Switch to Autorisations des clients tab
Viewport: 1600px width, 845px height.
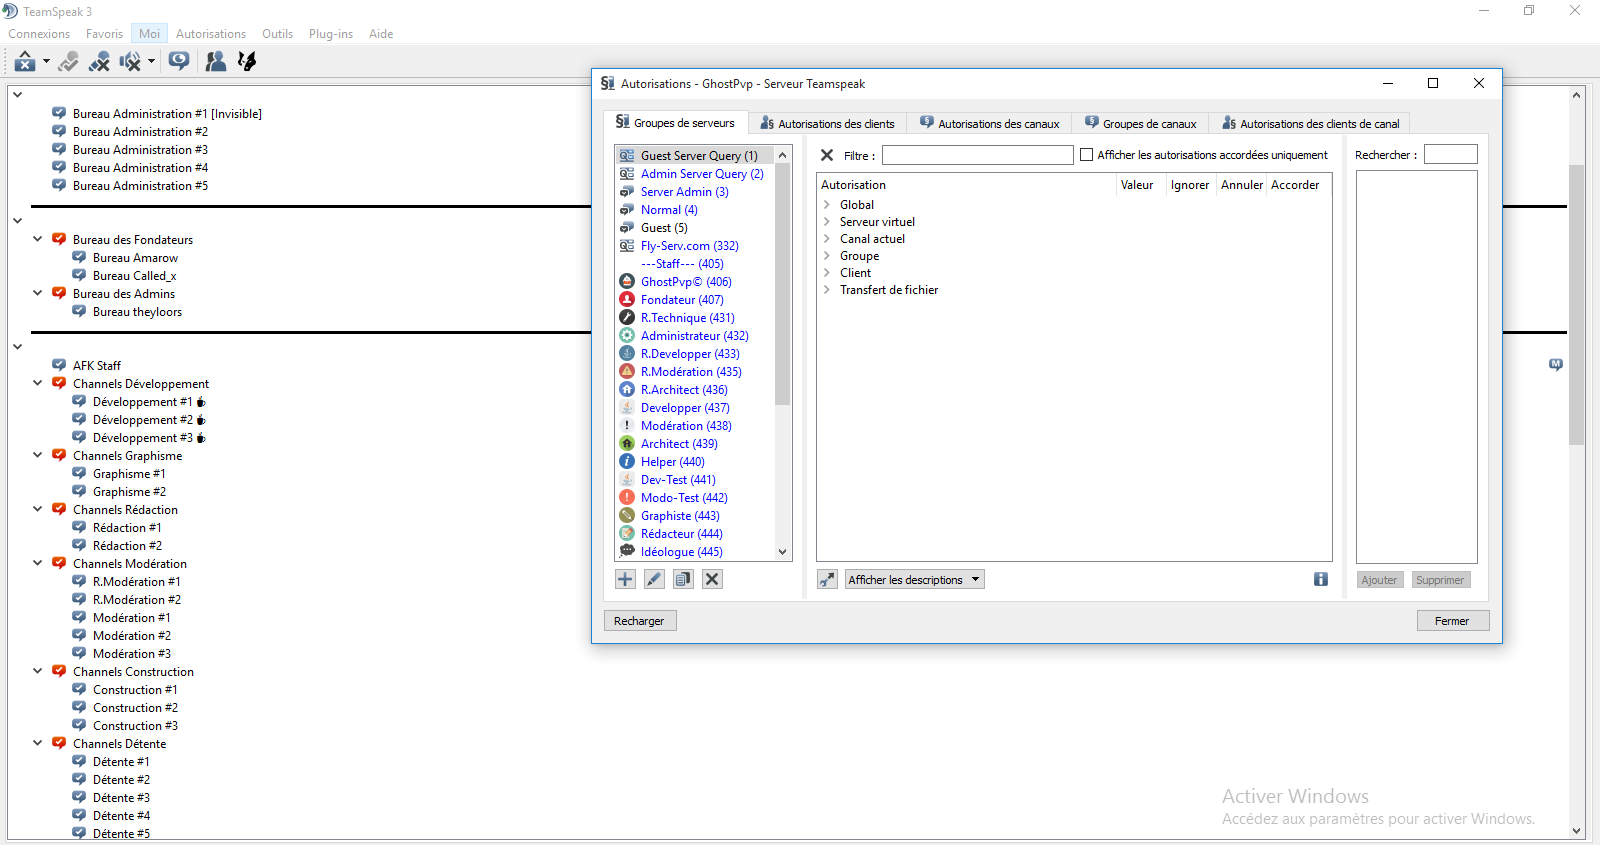tap(827, 124)
